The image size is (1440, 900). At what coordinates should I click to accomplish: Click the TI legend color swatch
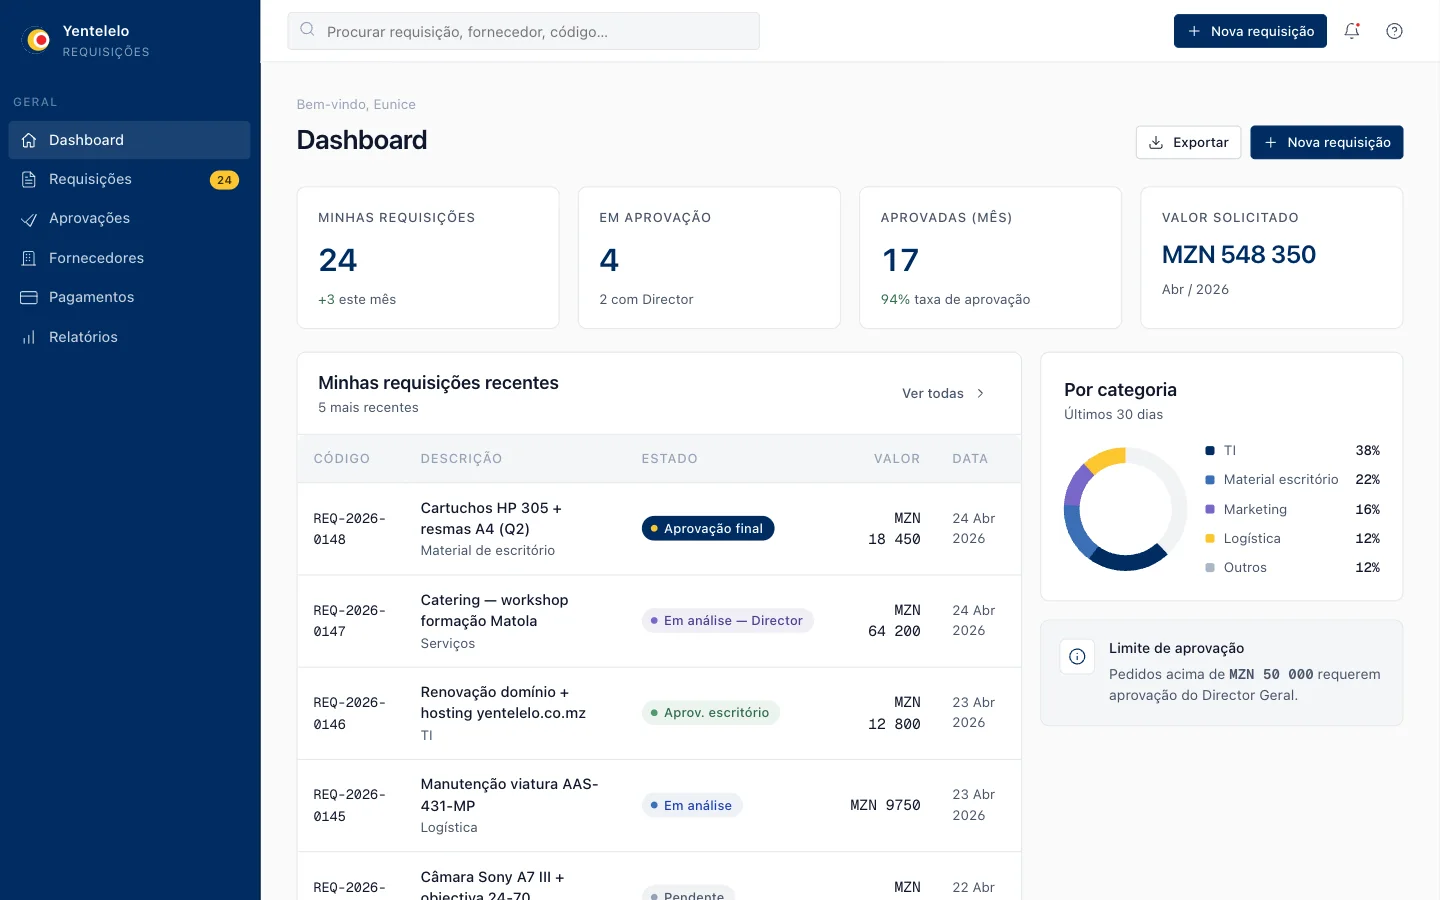click(x=1210, y=451)
